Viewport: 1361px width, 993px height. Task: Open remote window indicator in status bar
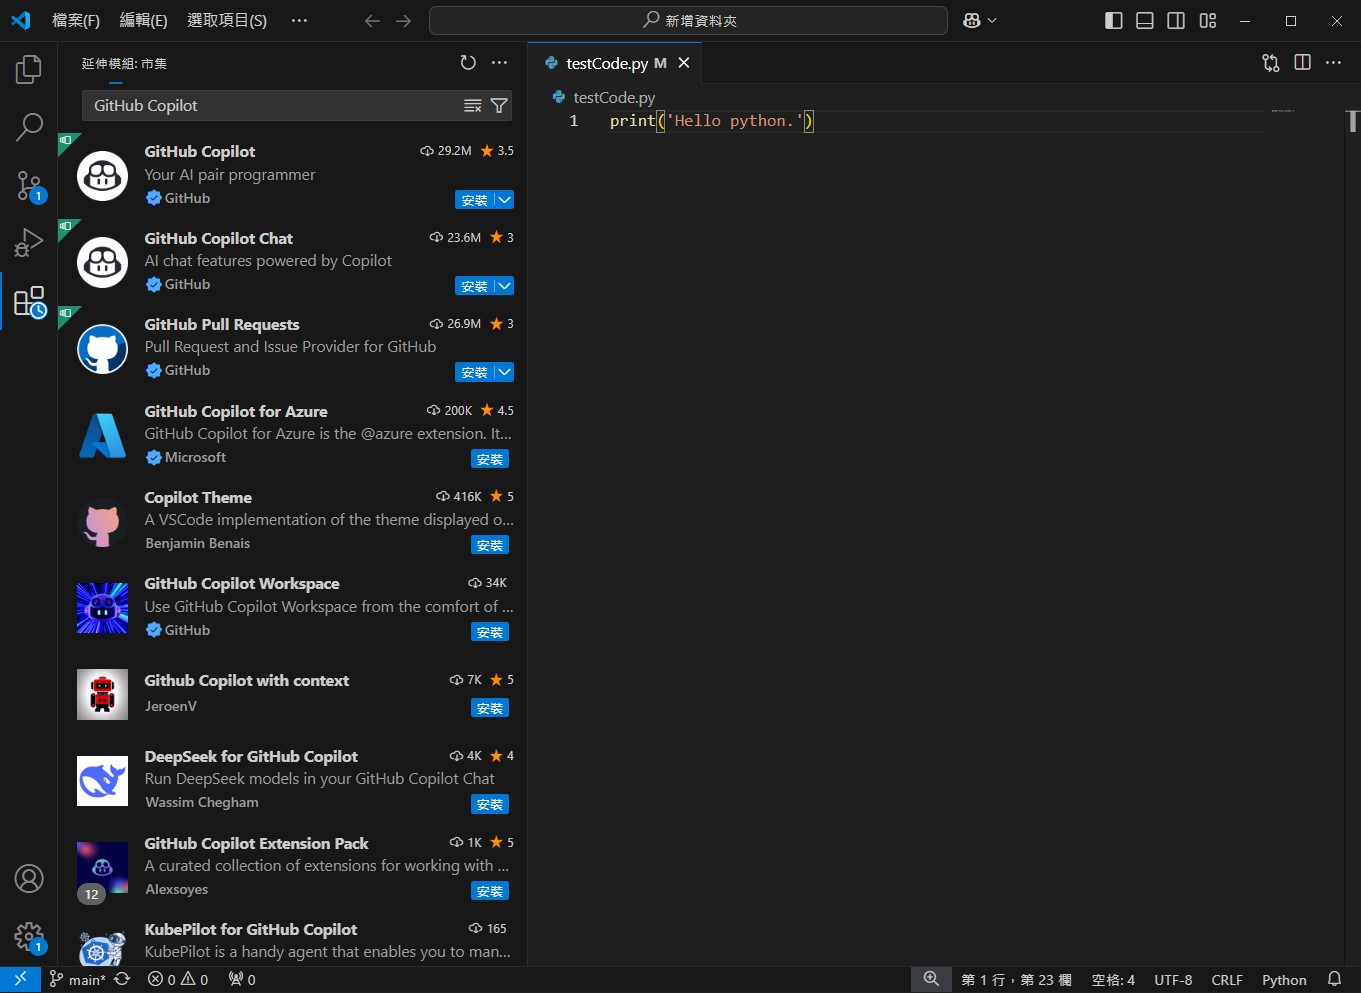20,980
